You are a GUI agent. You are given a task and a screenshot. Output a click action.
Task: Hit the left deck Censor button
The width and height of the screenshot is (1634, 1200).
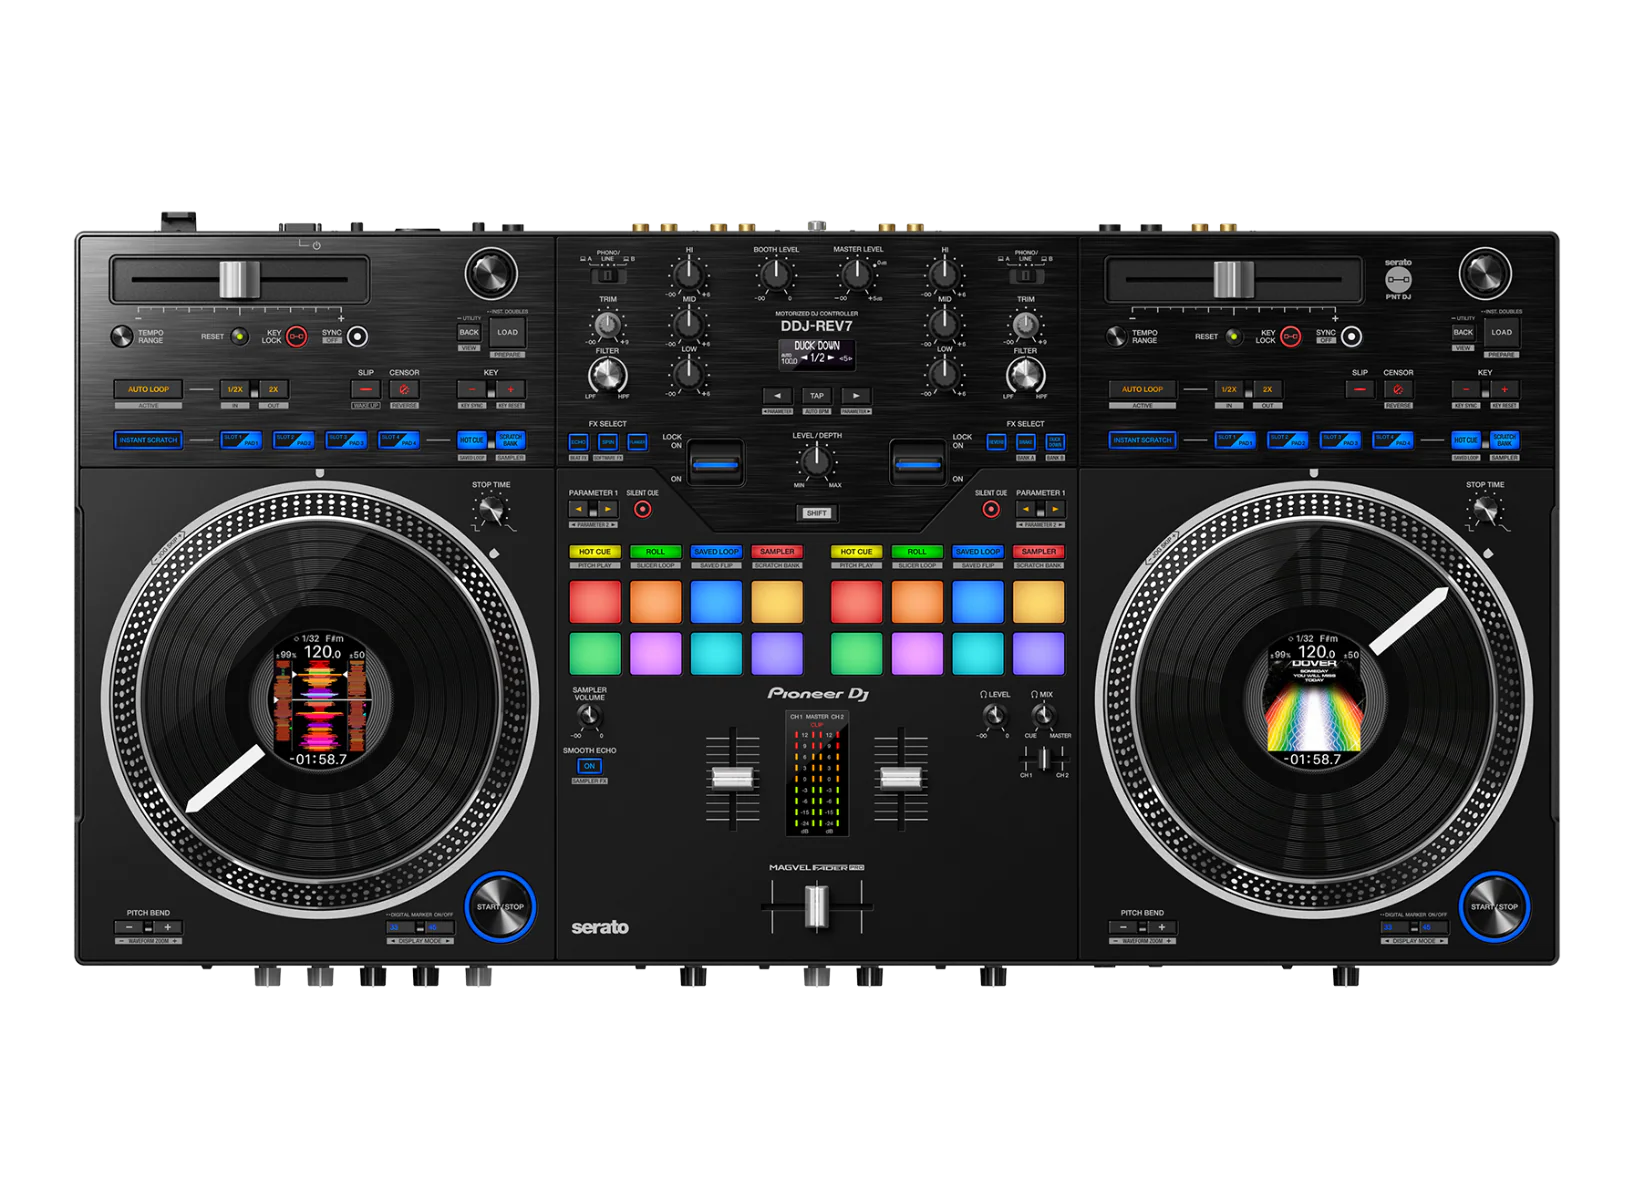404,389
